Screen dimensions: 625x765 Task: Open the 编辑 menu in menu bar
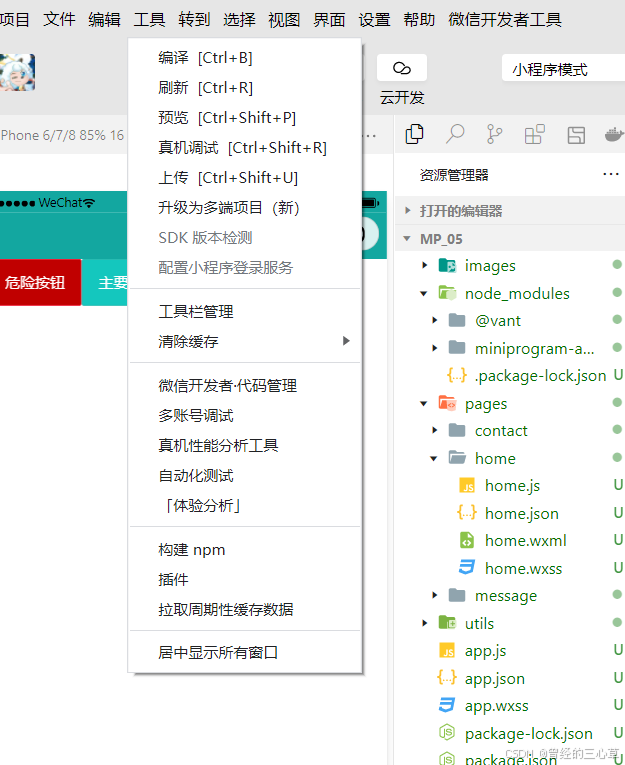point(104,20)
